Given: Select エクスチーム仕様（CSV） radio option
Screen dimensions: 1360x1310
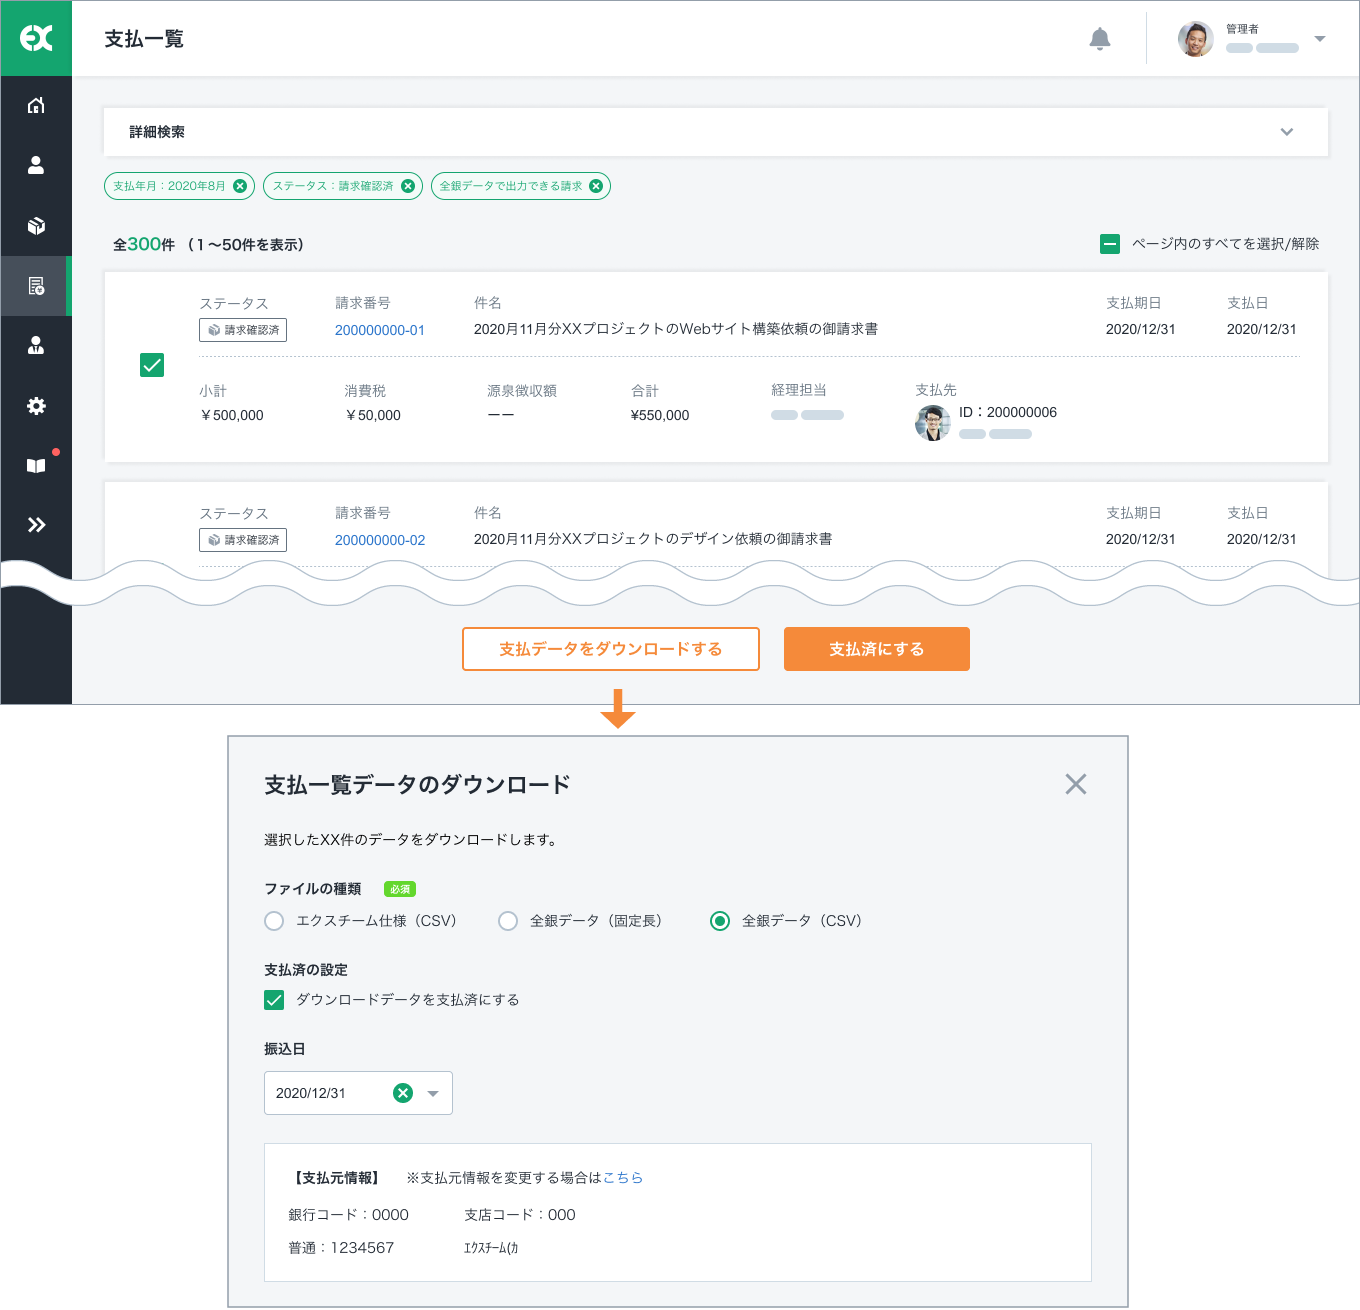Looking at the screenshot, I should [274, 921].
